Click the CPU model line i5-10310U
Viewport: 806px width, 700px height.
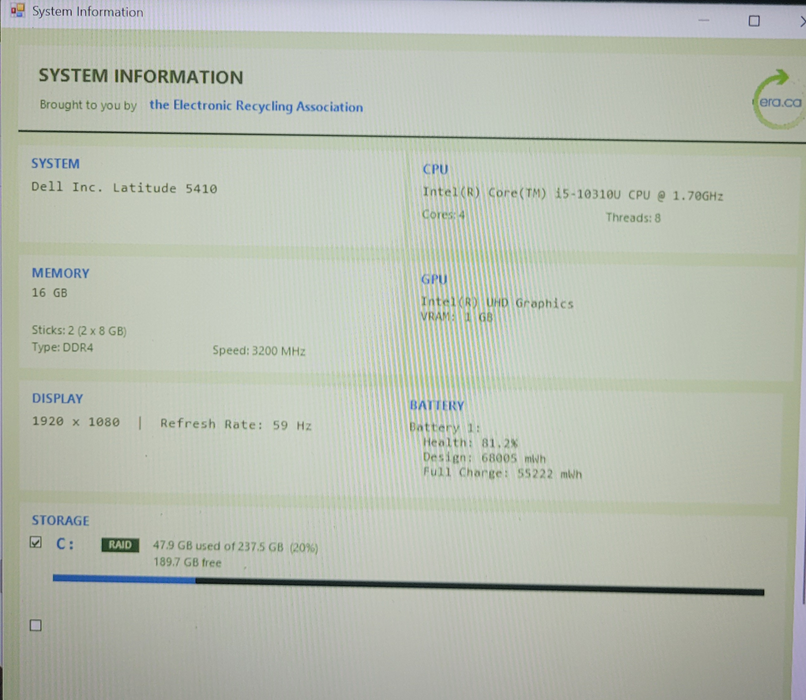573,194
